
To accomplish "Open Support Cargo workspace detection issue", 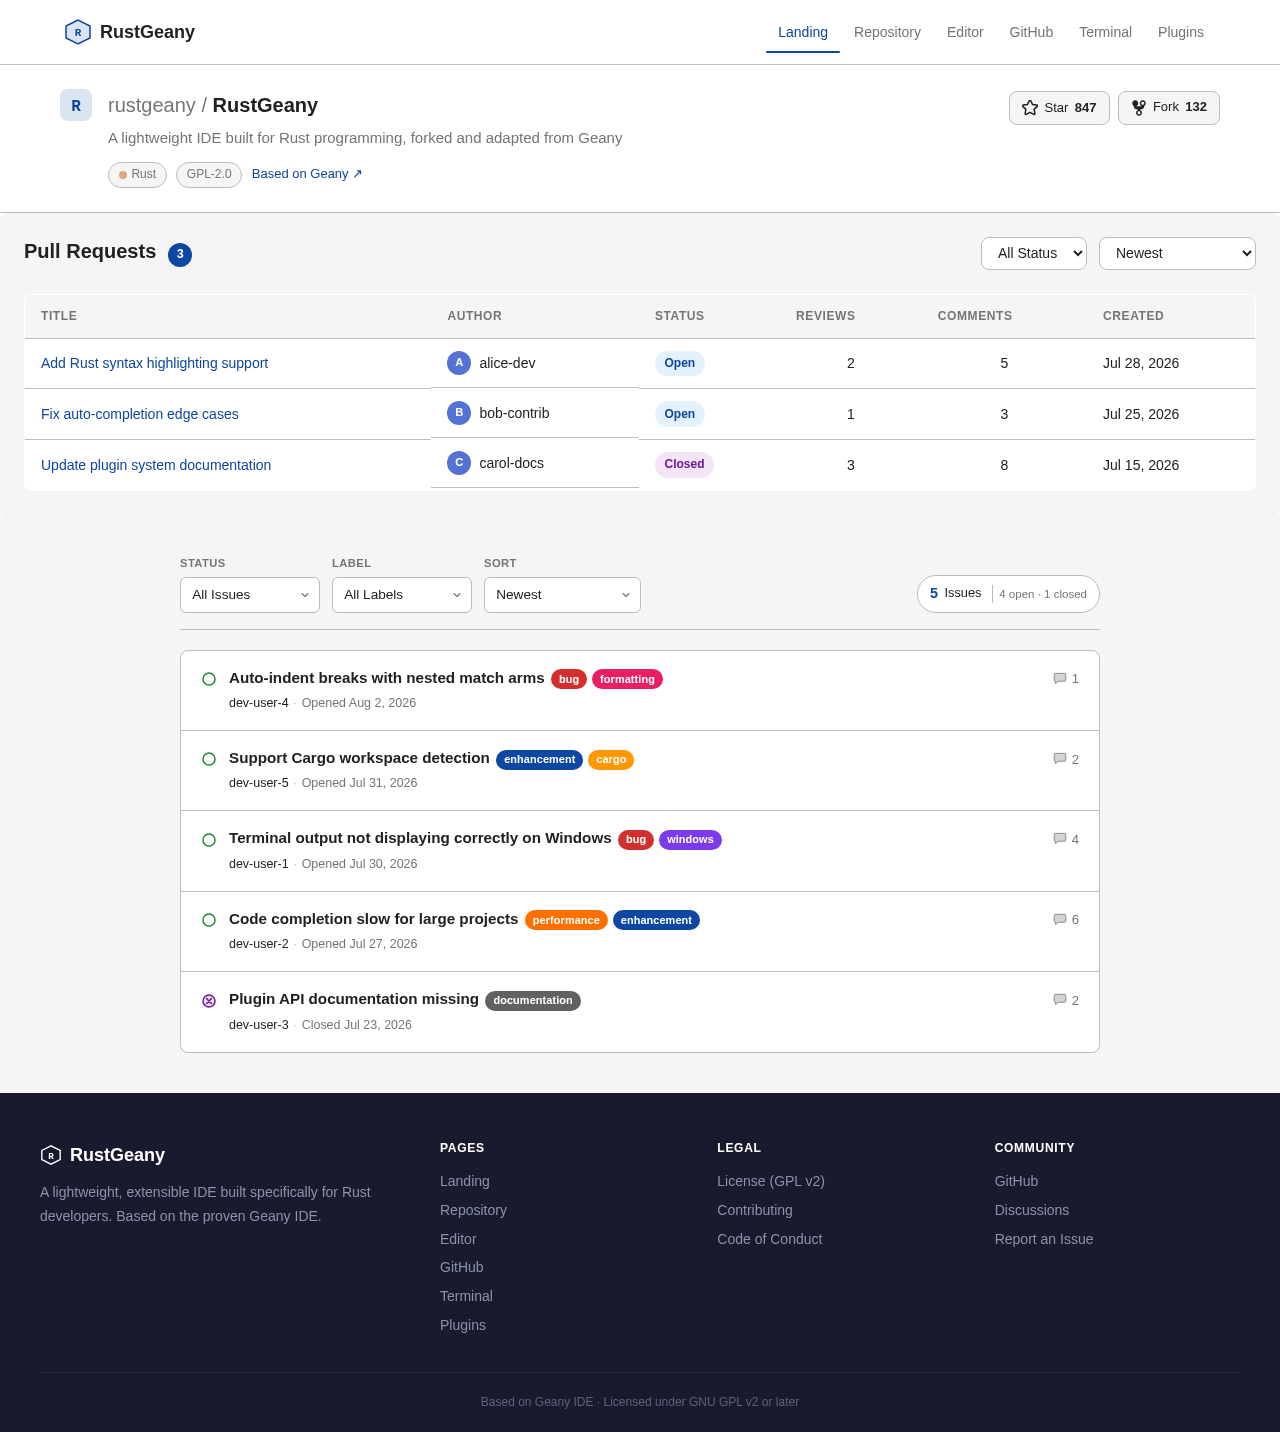I will 359,758.
